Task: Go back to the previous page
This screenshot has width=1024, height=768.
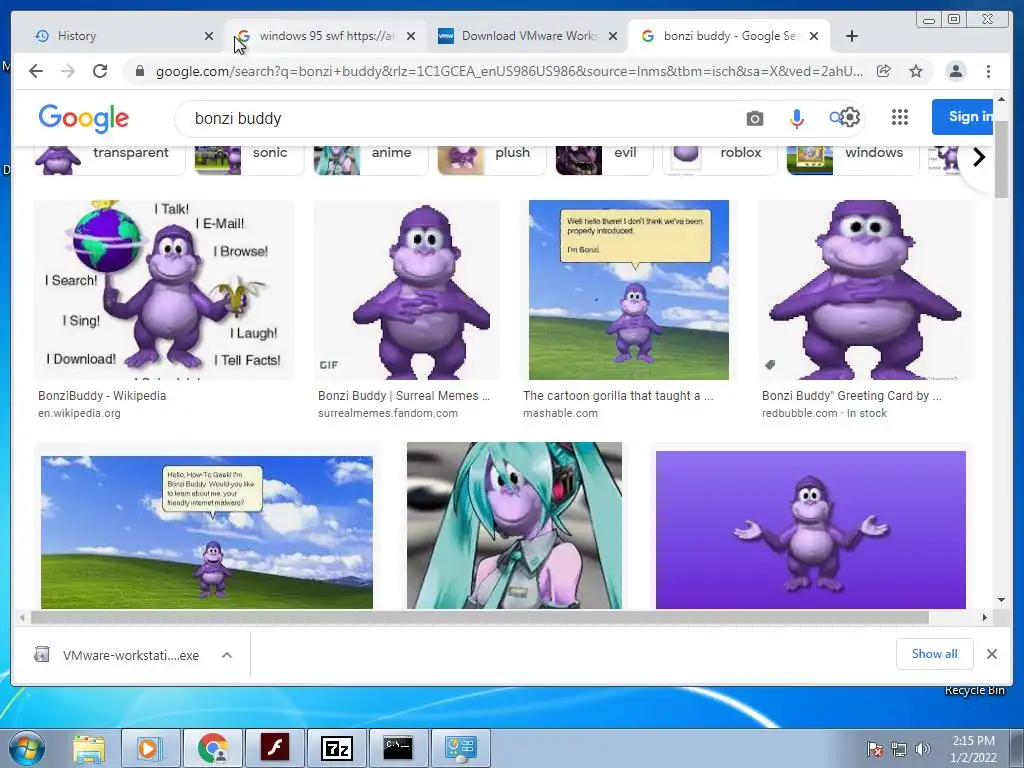Action: 36,71
